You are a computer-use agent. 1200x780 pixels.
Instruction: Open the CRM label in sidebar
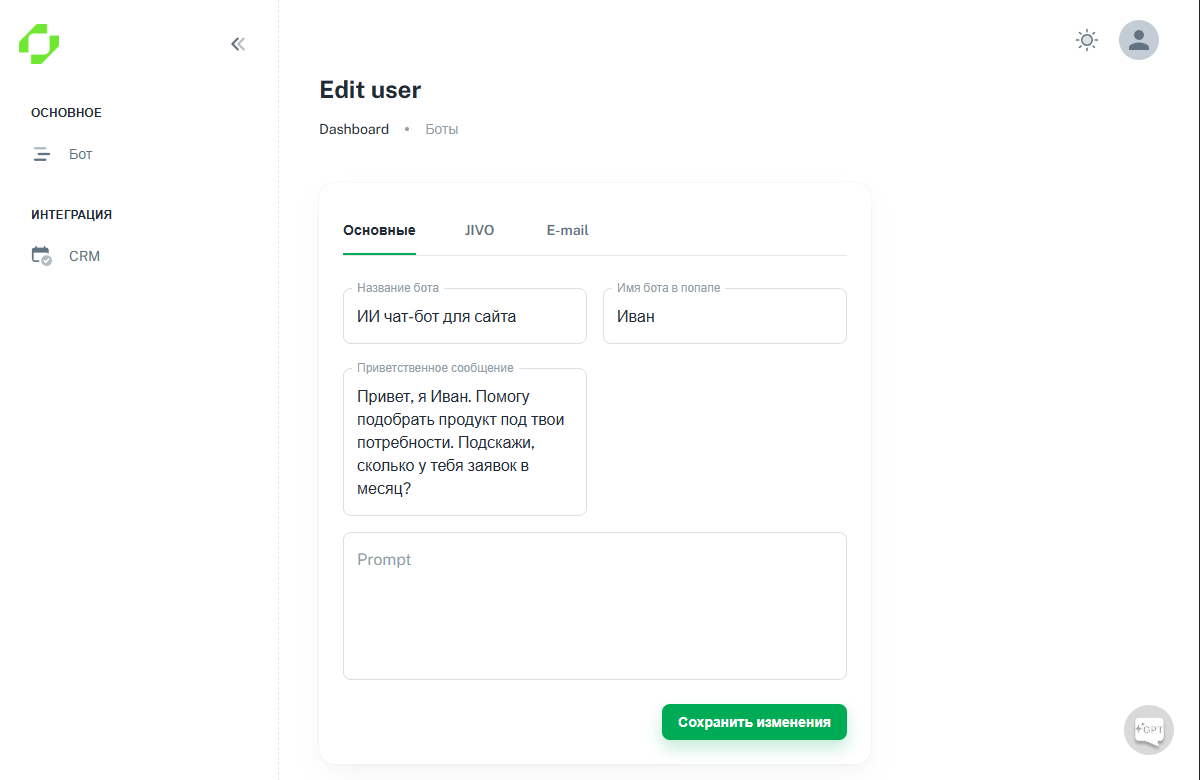[85, 256]
